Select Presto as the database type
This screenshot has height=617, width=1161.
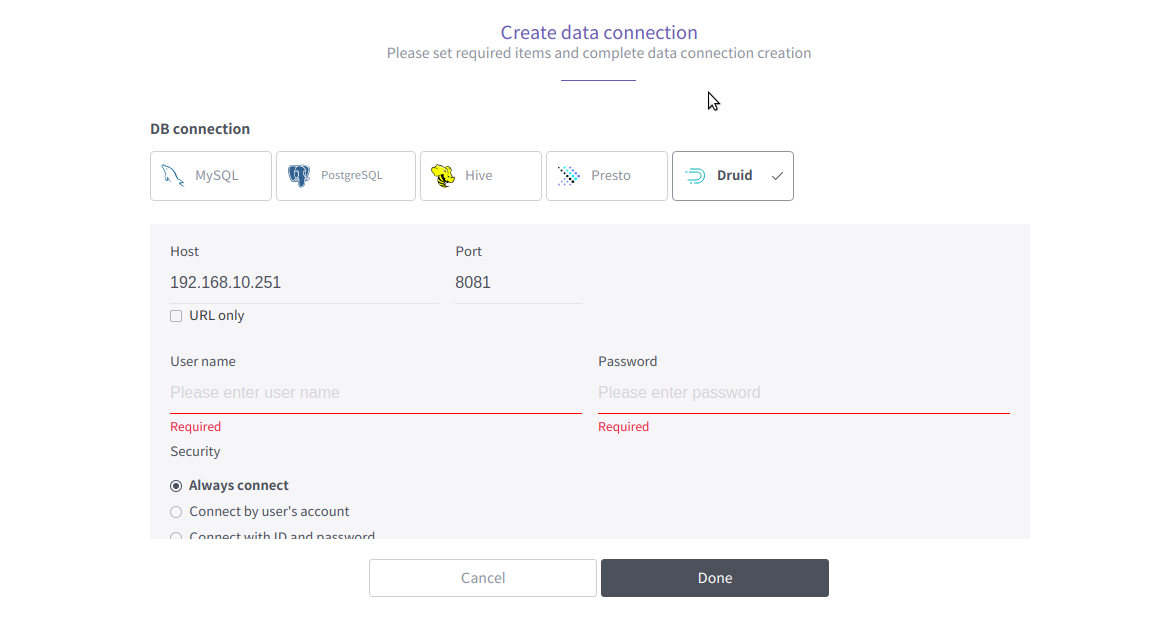[606, 175]
